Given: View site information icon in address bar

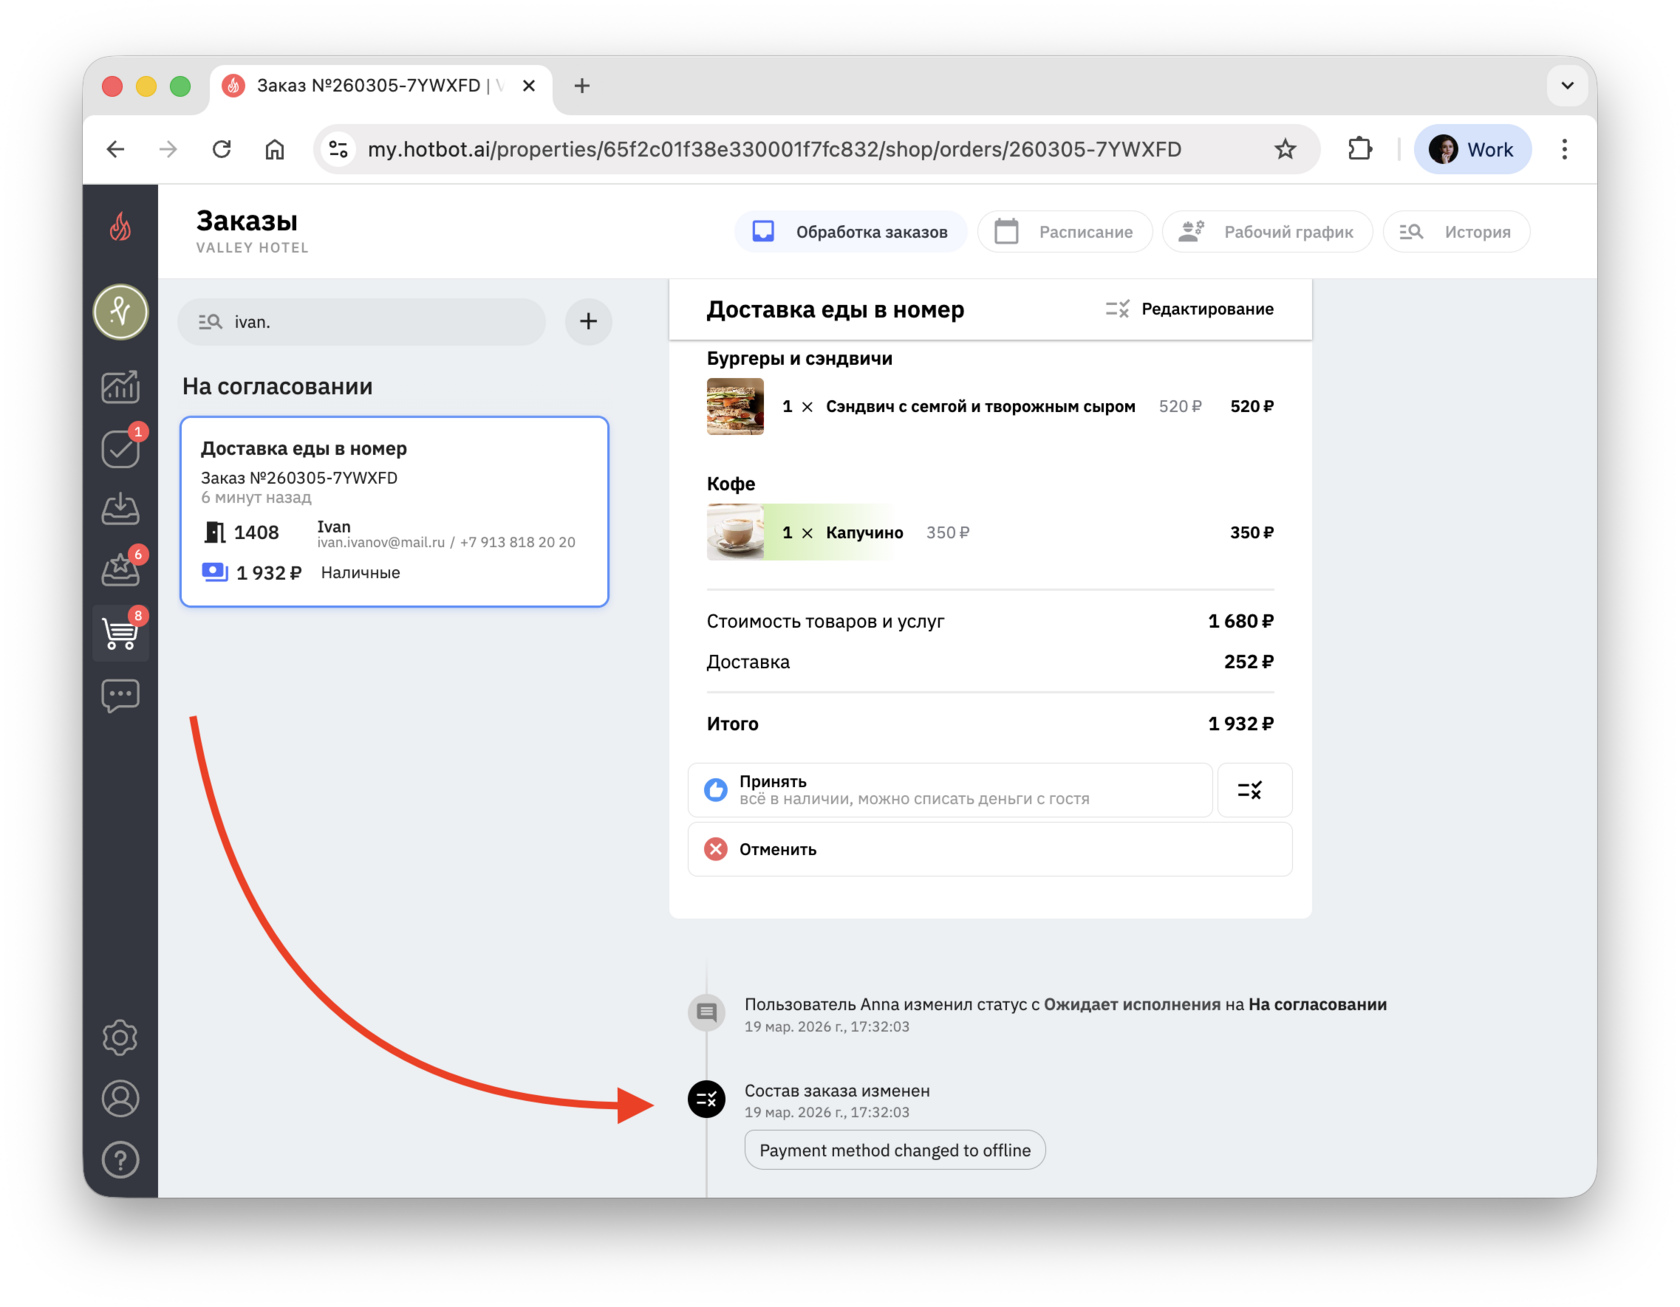Looking at the screenshot, I should [x=339, y=150].
